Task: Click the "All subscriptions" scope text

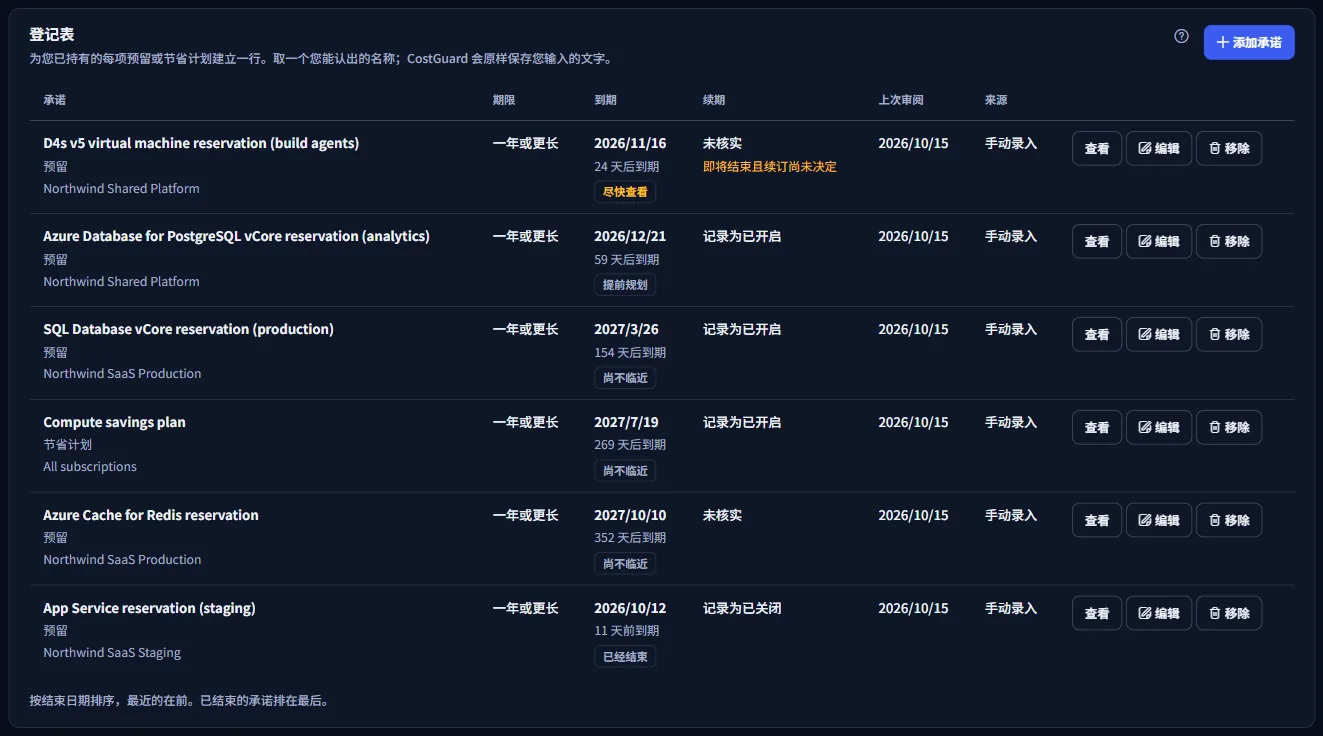Action: click(90, 467)
